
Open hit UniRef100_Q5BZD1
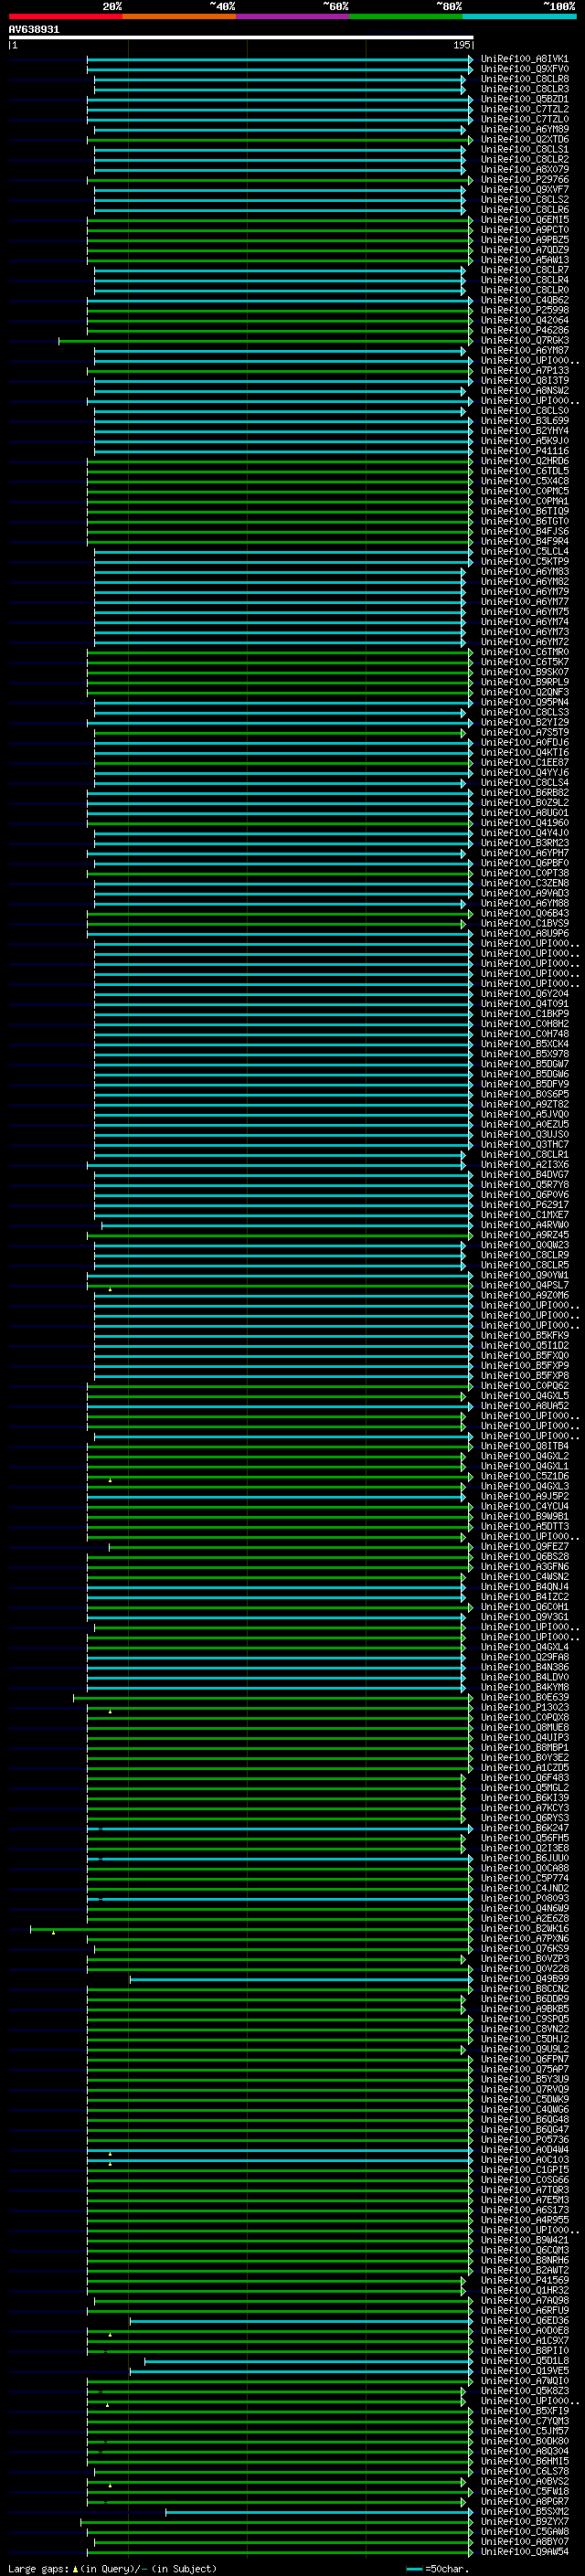pos(524,99)
